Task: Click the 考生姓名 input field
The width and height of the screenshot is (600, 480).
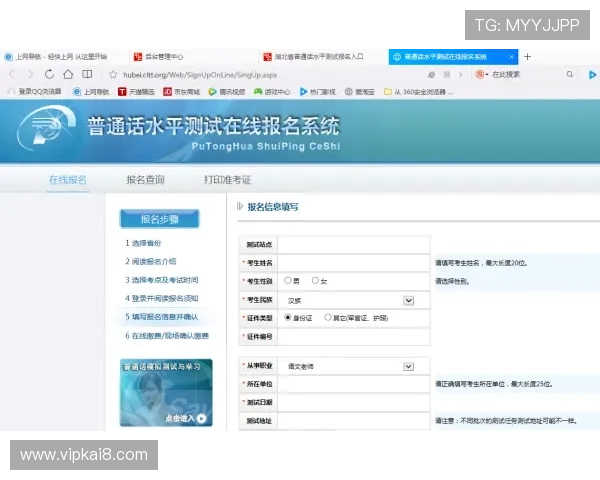Action: coord(354,263)
